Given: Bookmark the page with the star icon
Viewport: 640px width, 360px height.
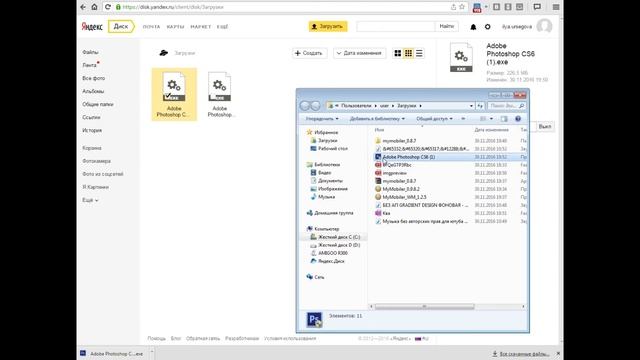Looking at the screenshot, I should pos(462,7).
